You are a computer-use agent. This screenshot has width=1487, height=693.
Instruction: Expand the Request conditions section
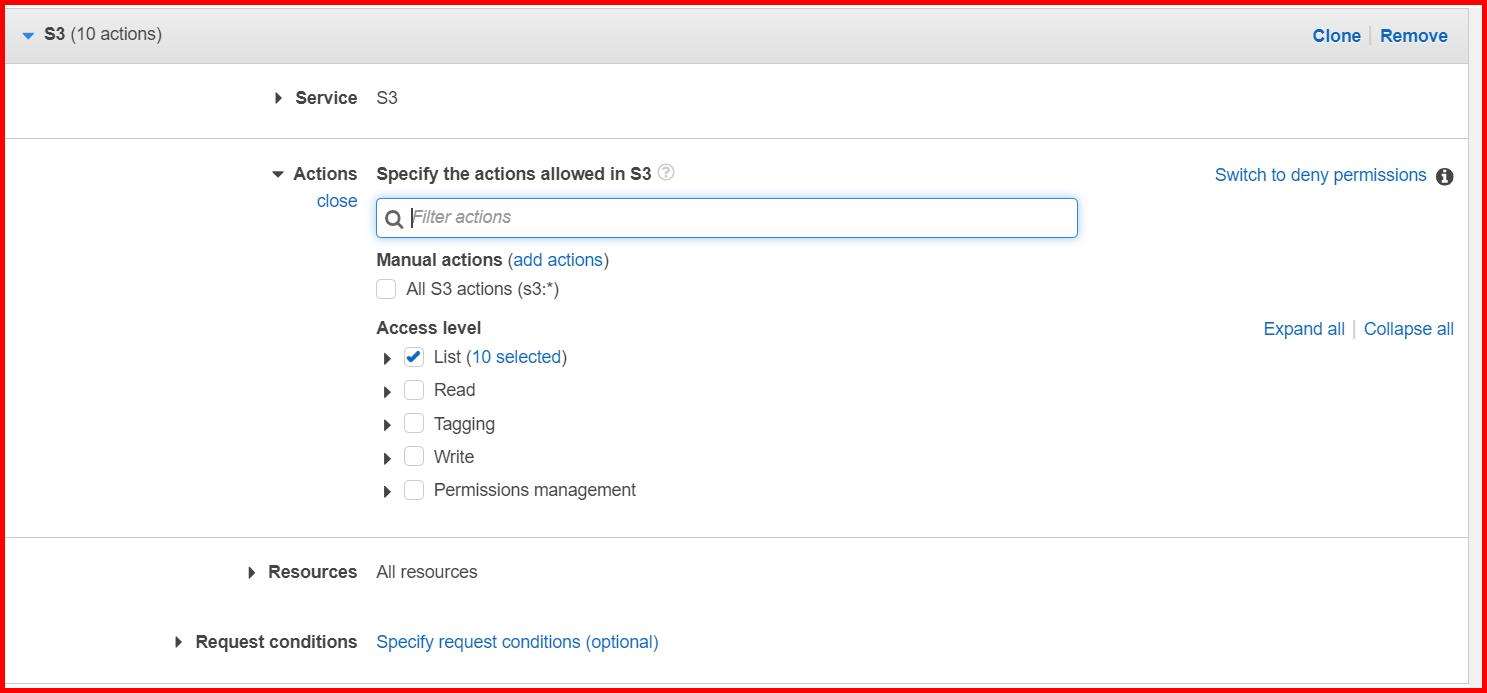coord(179,642)
